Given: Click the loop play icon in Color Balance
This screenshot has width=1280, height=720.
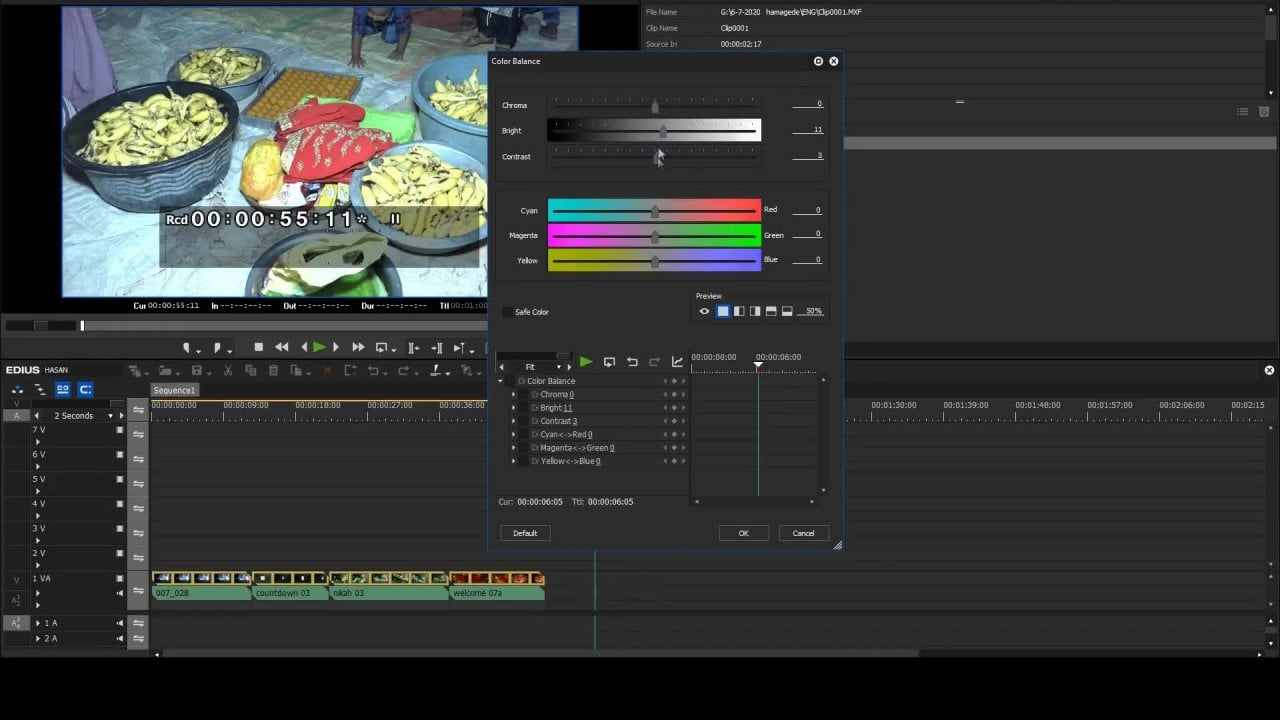Looking at the screenshot, I should (x=609, y=362).
